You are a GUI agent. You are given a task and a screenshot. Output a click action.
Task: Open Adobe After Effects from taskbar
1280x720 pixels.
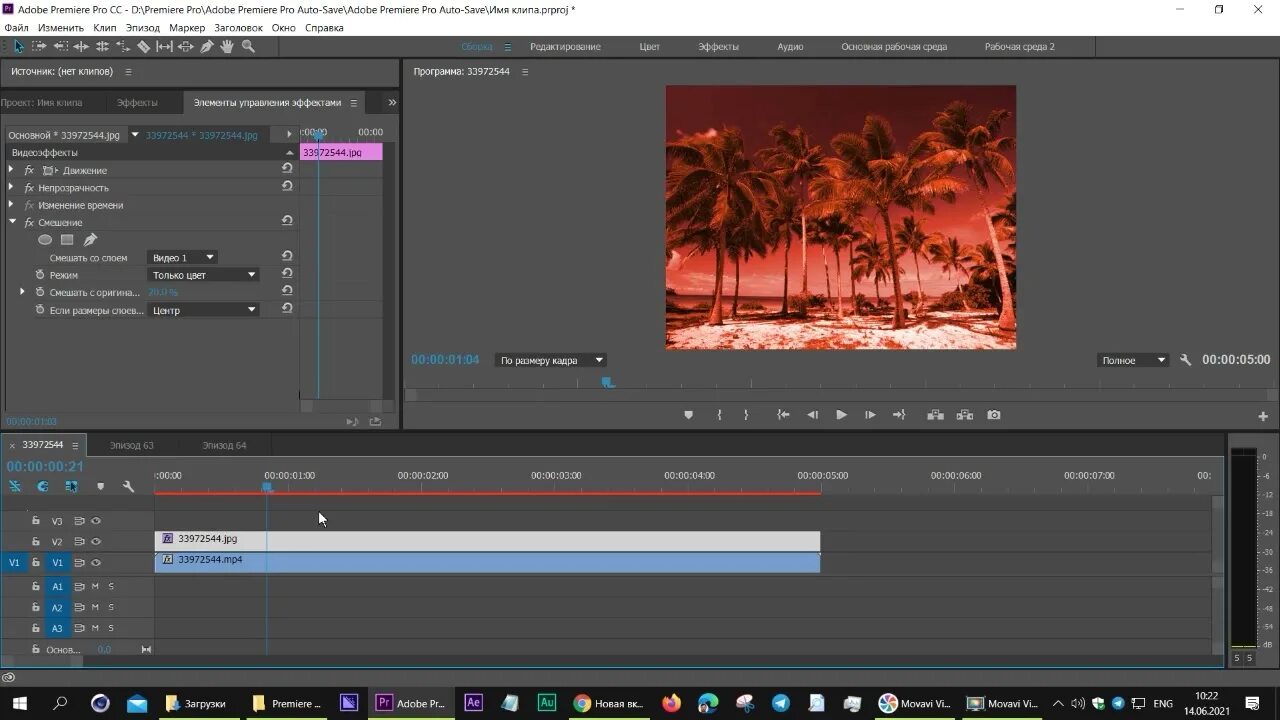coord(473,703)
